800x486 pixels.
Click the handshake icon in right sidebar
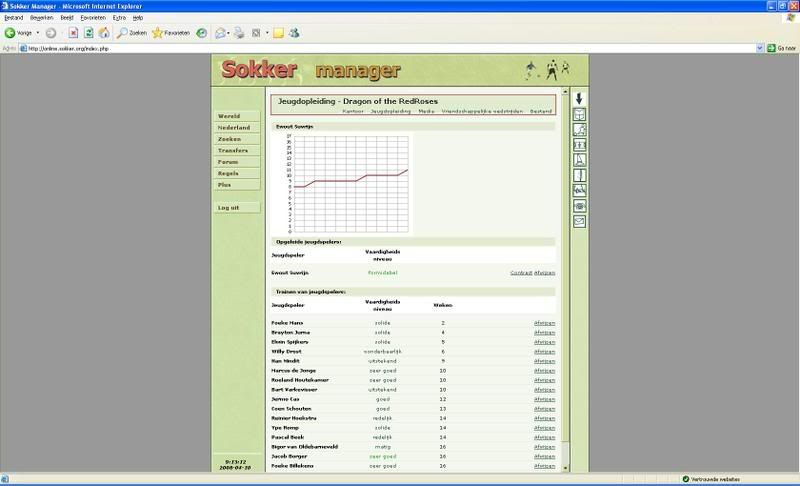coord(579,191)
